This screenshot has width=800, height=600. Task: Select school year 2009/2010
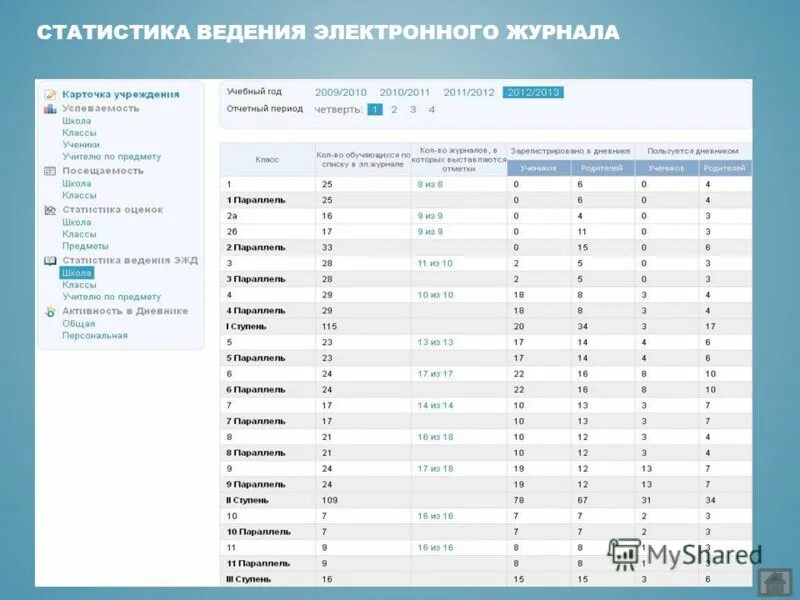tap(337, 91)
